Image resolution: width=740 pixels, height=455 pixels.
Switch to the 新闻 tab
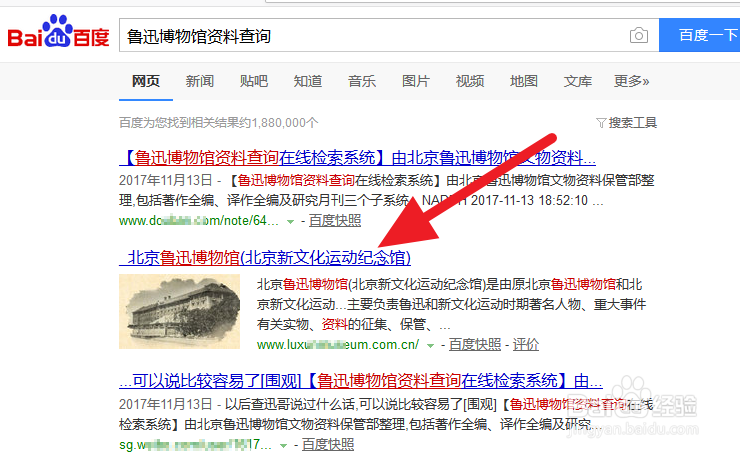200,81
